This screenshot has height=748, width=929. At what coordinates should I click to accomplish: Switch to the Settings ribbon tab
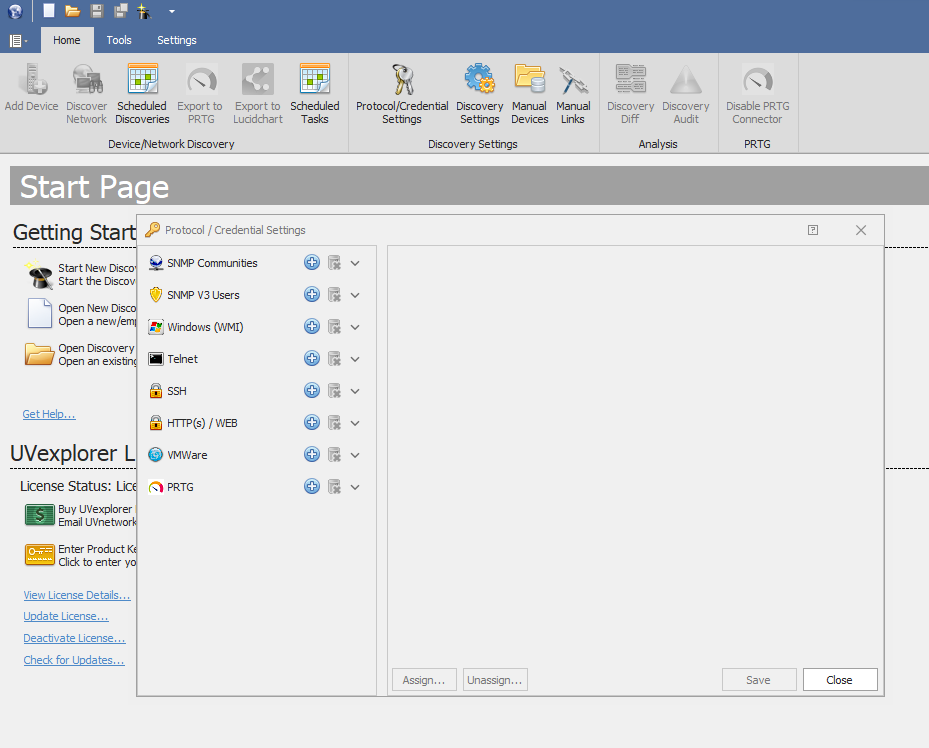177,40
